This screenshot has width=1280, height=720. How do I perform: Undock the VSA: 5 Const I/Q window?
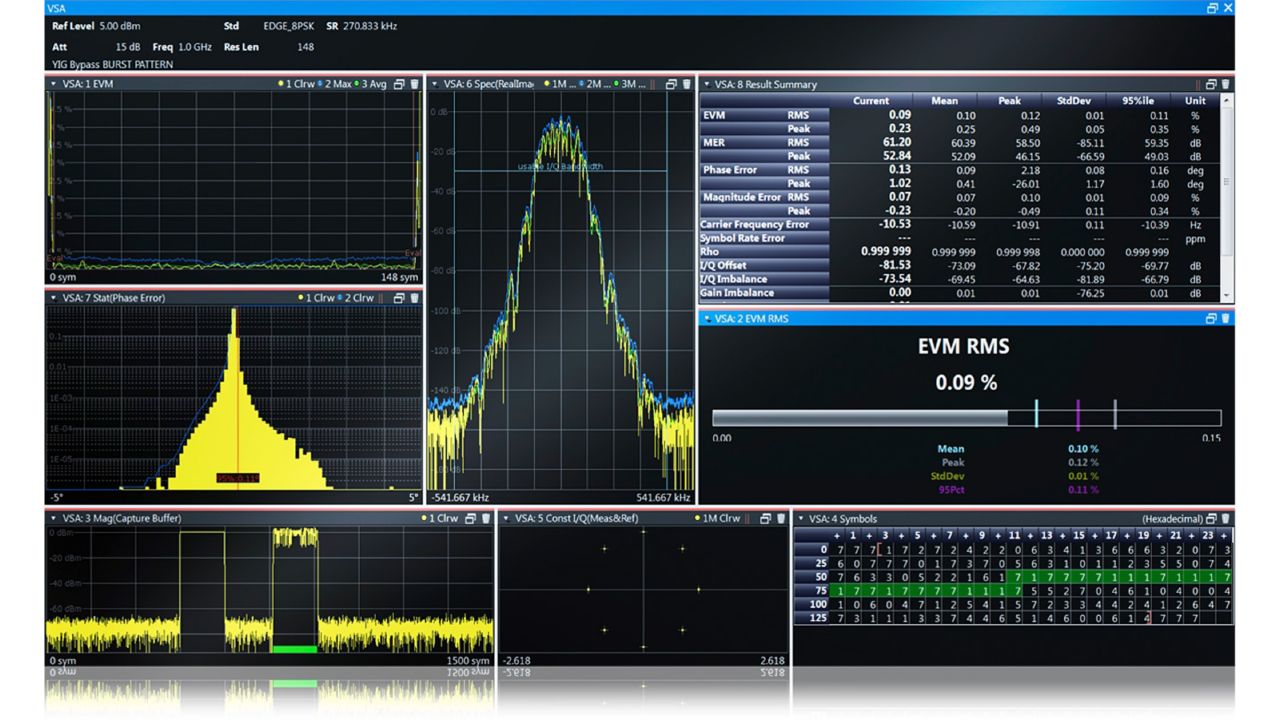point(765,518)
